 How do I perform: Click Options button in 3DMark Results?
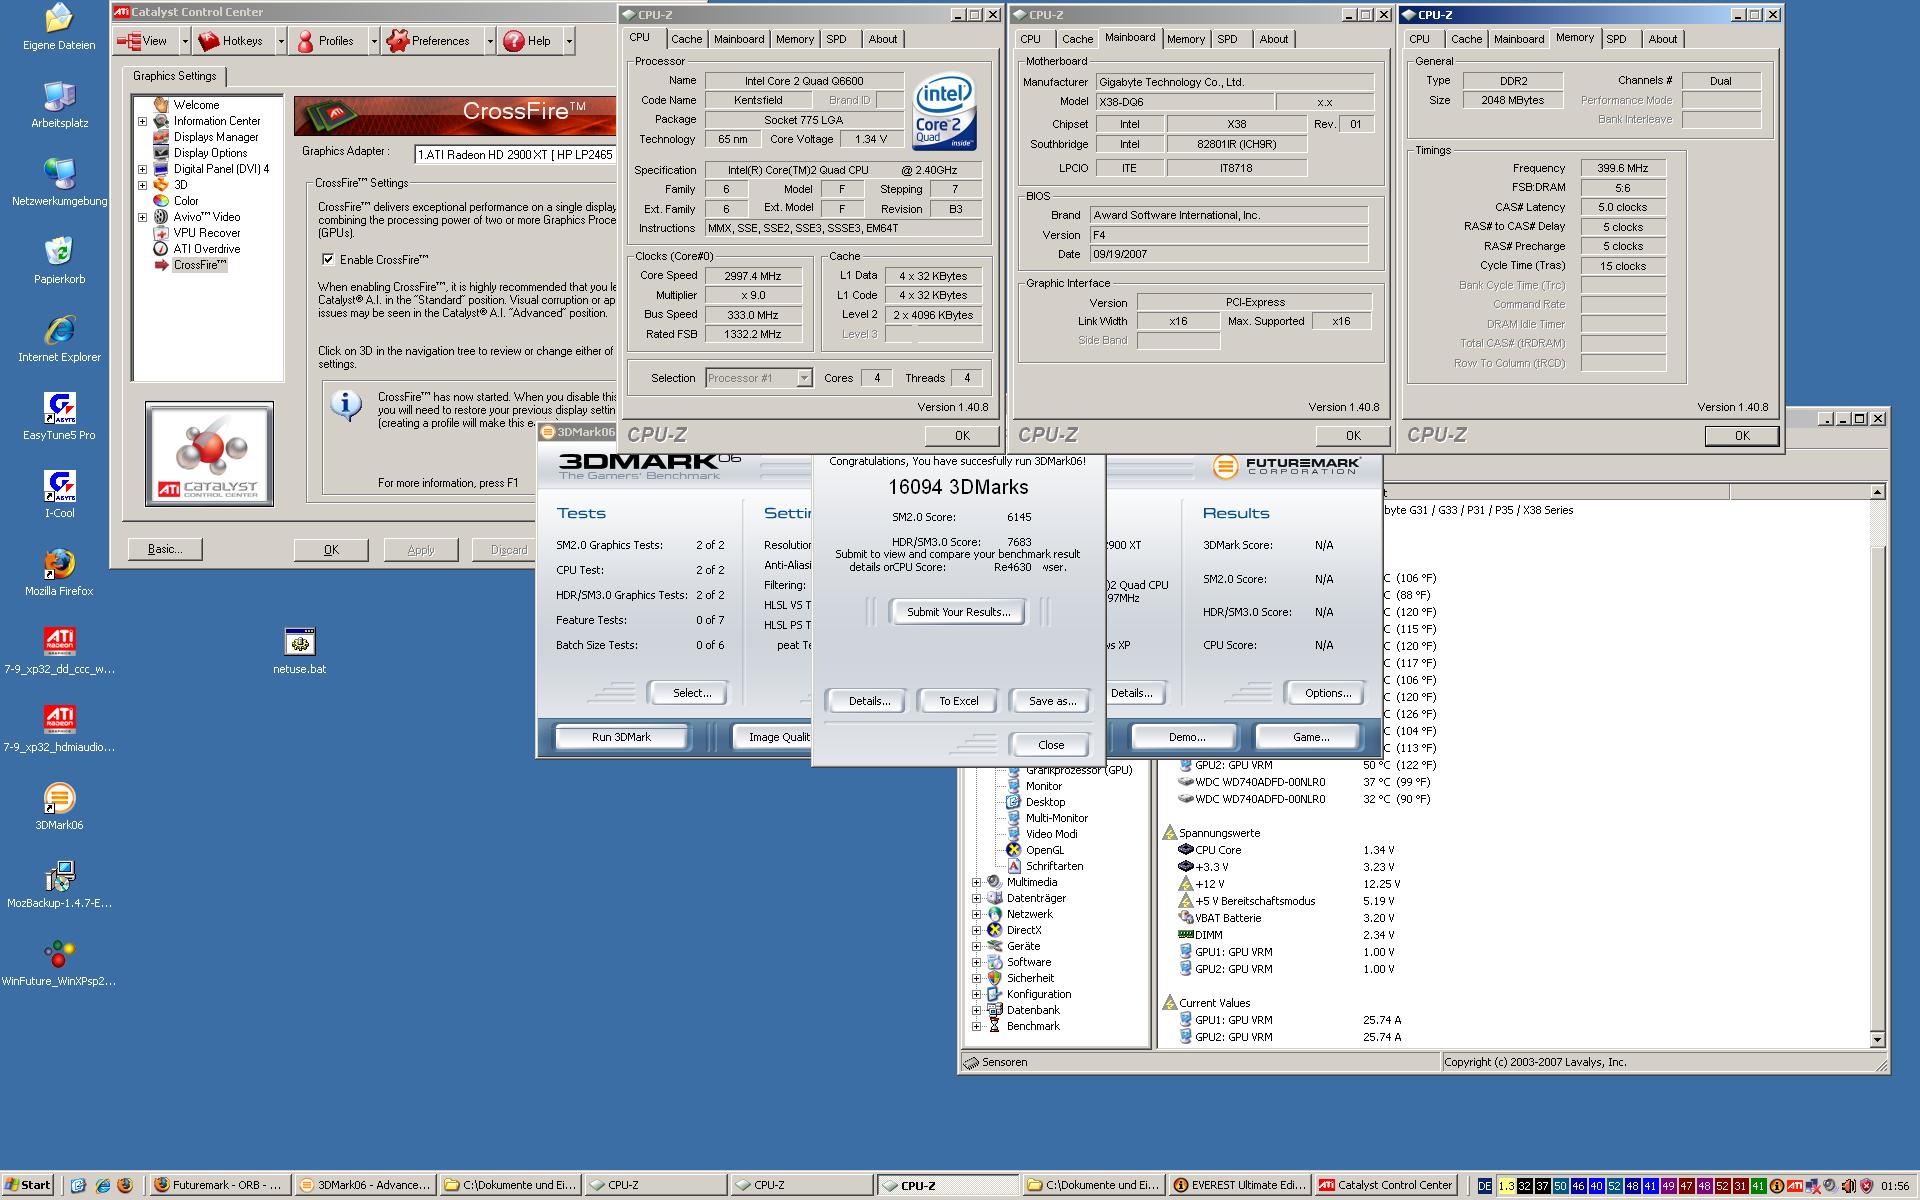[x=1327, y=693]
